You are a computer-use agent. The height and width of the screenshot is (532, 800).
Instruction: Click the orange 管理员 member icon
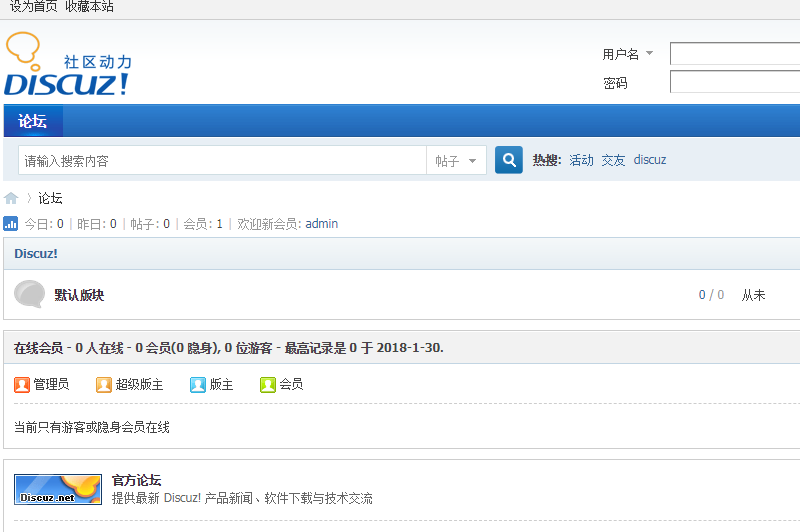22,384
